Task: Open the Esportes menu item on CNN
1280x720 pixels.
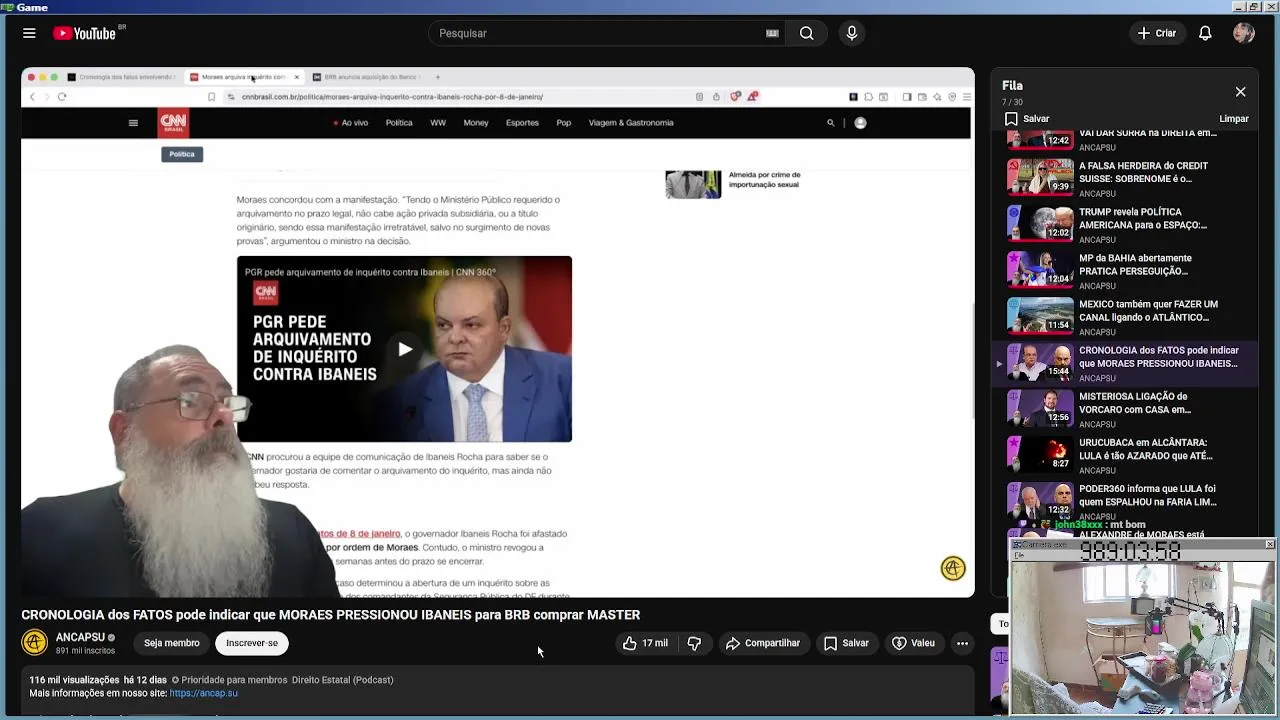Action: click(x=522, y=123)
